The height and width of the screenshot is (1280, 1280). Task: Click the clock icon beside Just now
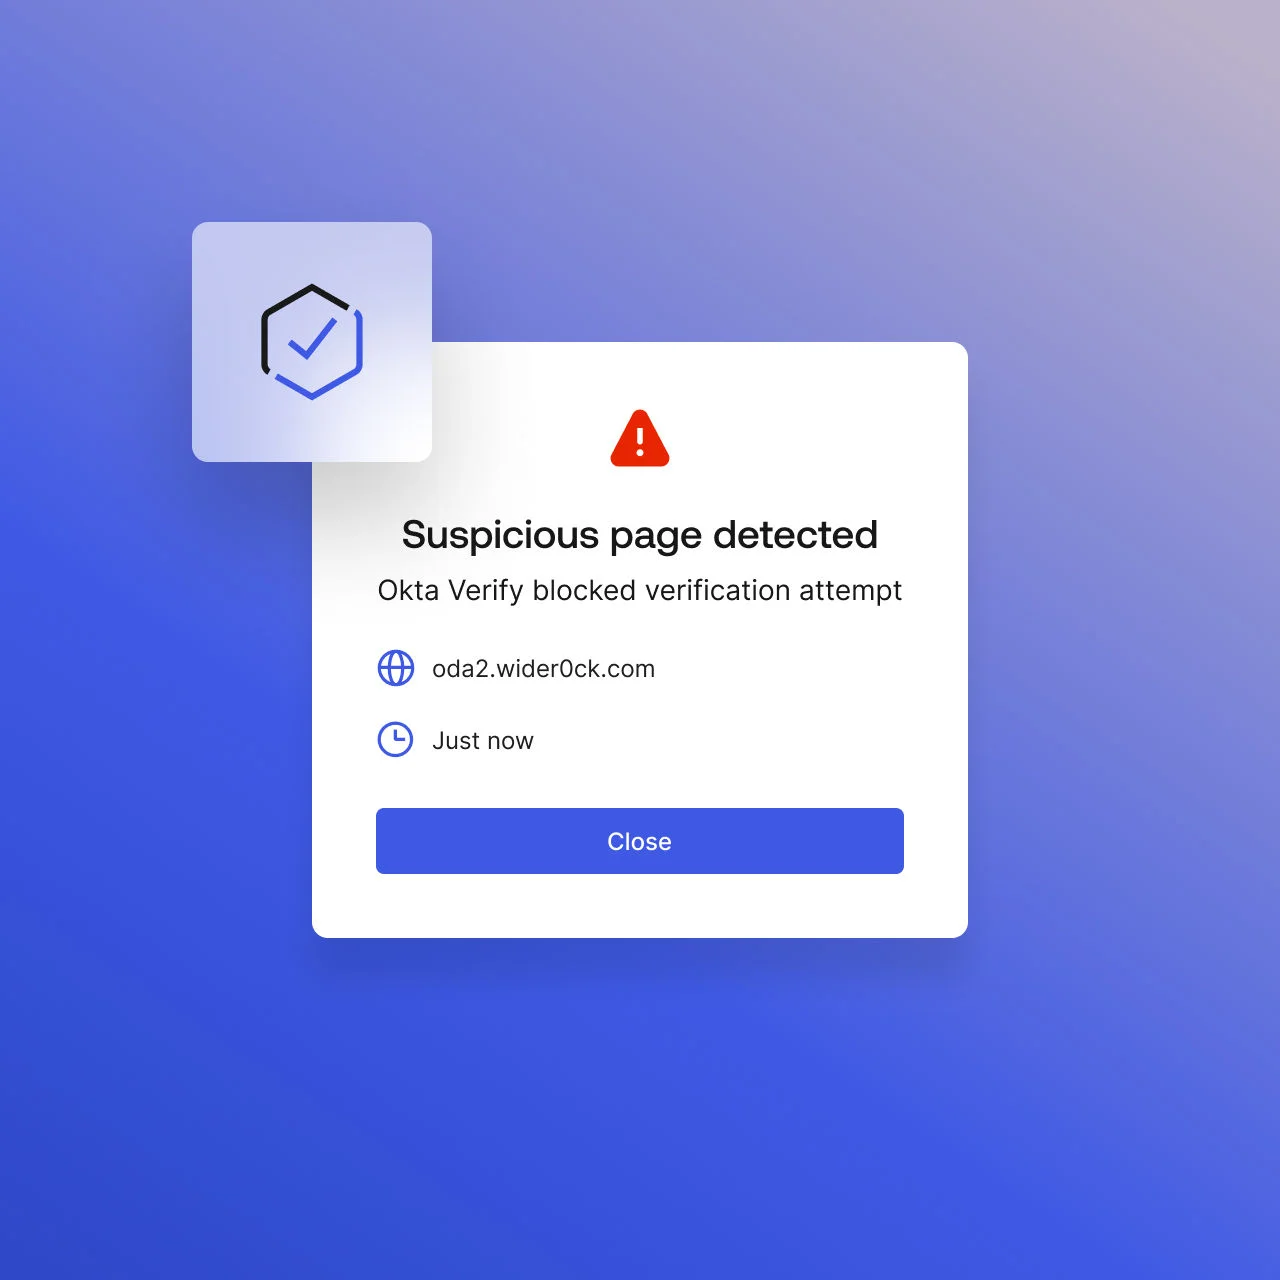[396, 740]
